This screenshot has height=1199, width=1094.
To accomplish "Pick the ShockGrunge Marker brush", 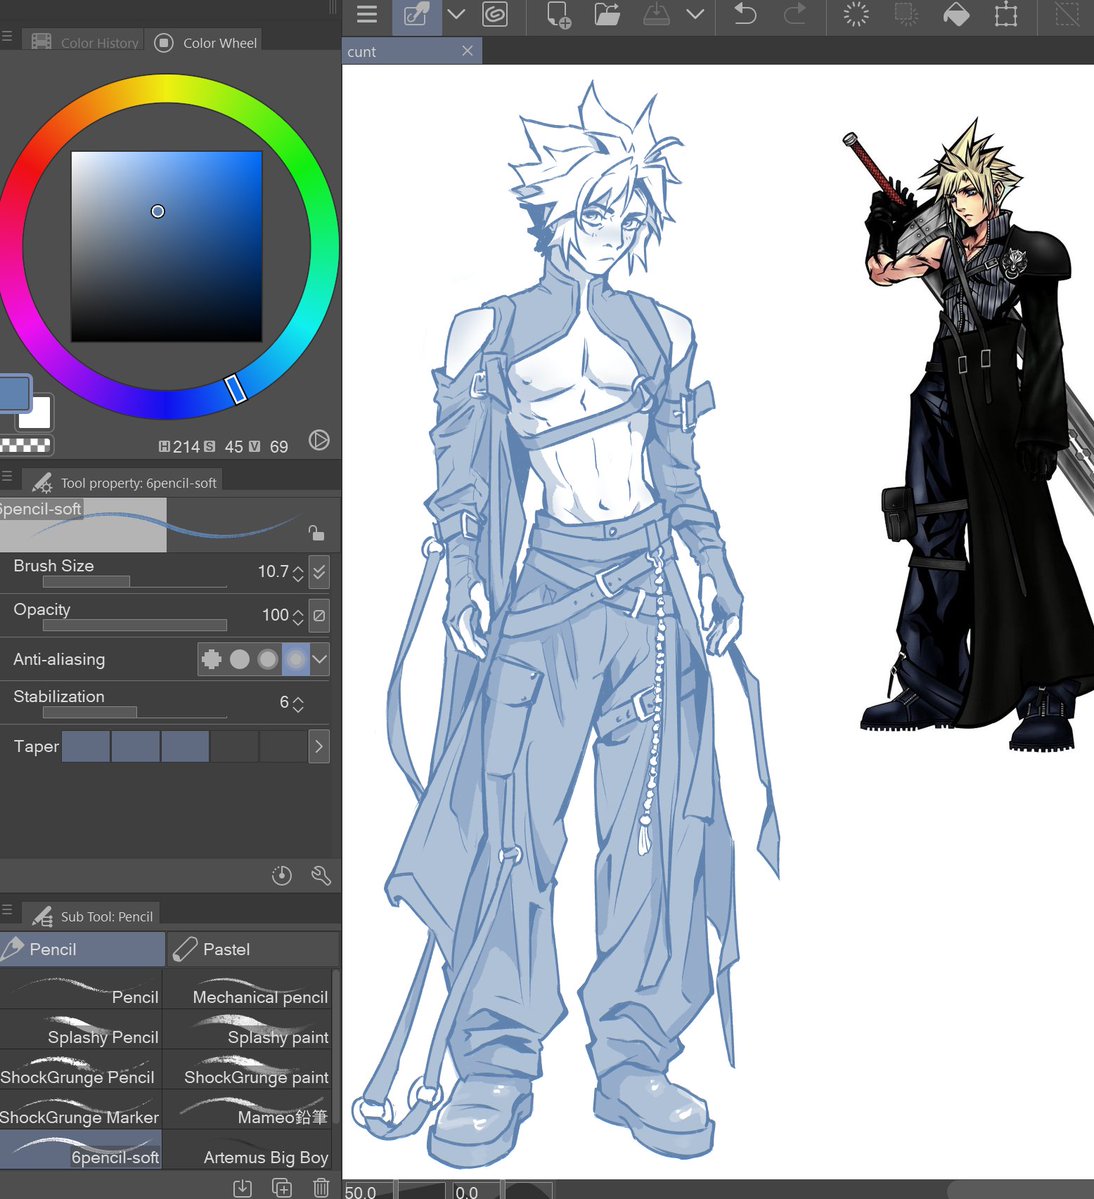I will point(81,1110).
